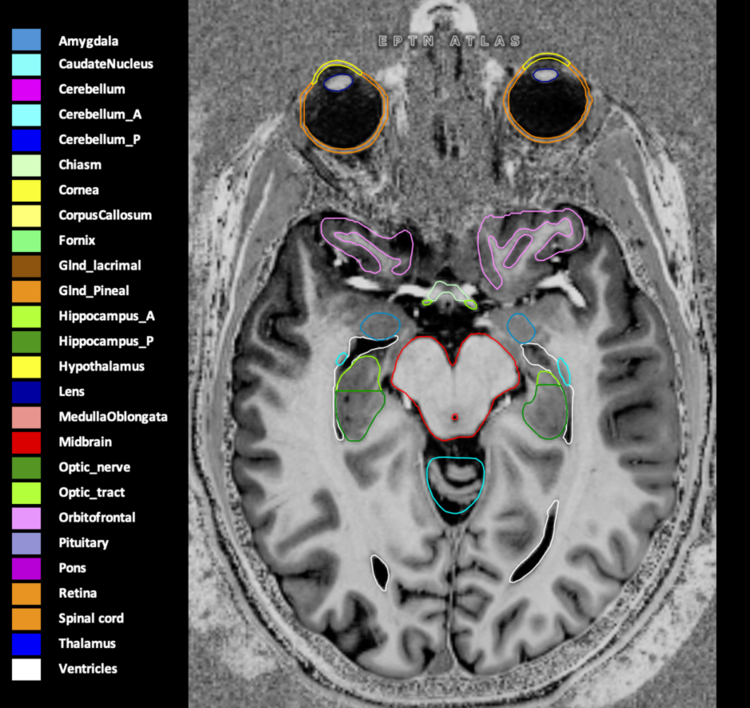Select the 'Retina' legend label
Viewport: 750px width, 708px height.
pos(77,593)
